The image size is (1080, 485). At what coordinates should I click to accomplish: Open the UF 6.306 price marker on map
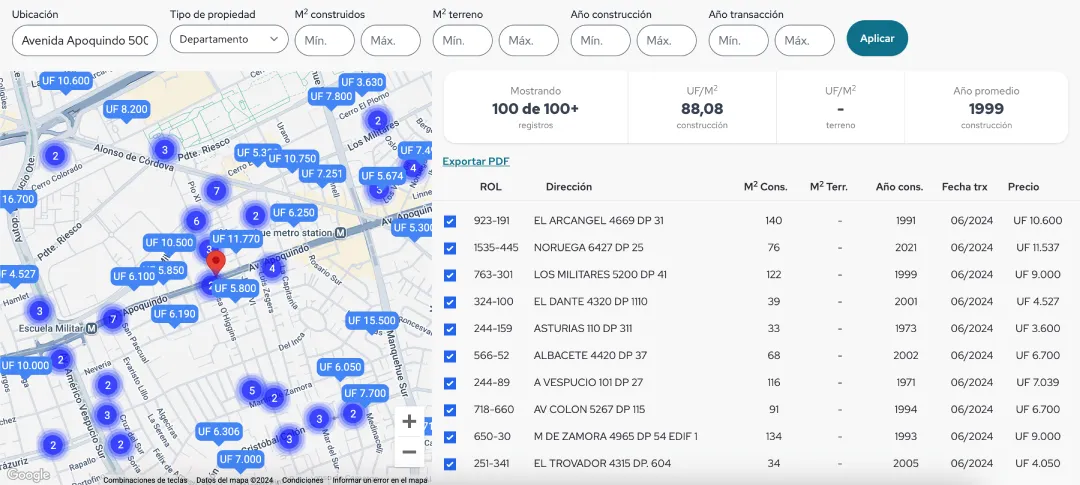[x=218, y=432]
